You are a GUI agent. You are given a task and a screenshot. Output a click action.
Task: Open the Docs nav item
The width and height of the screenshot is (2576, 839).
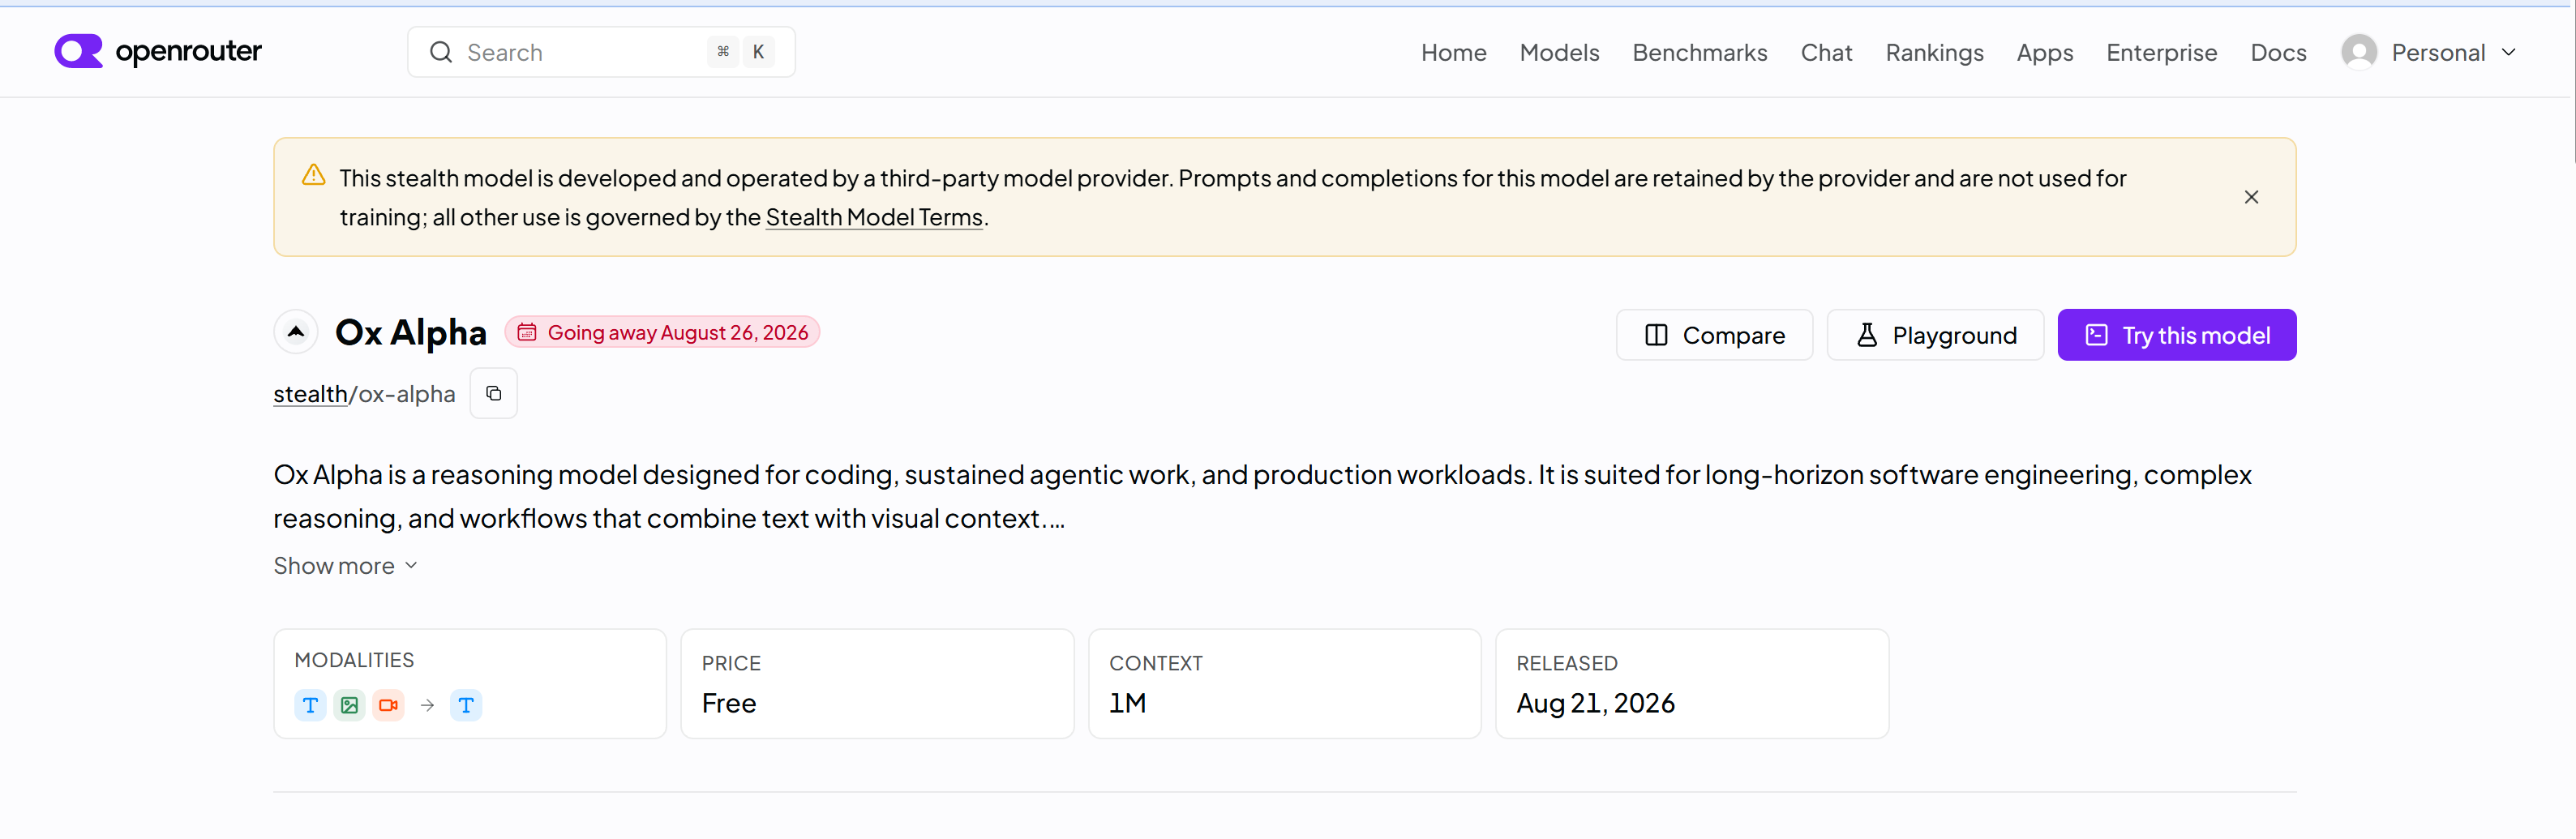(2278, 52)
